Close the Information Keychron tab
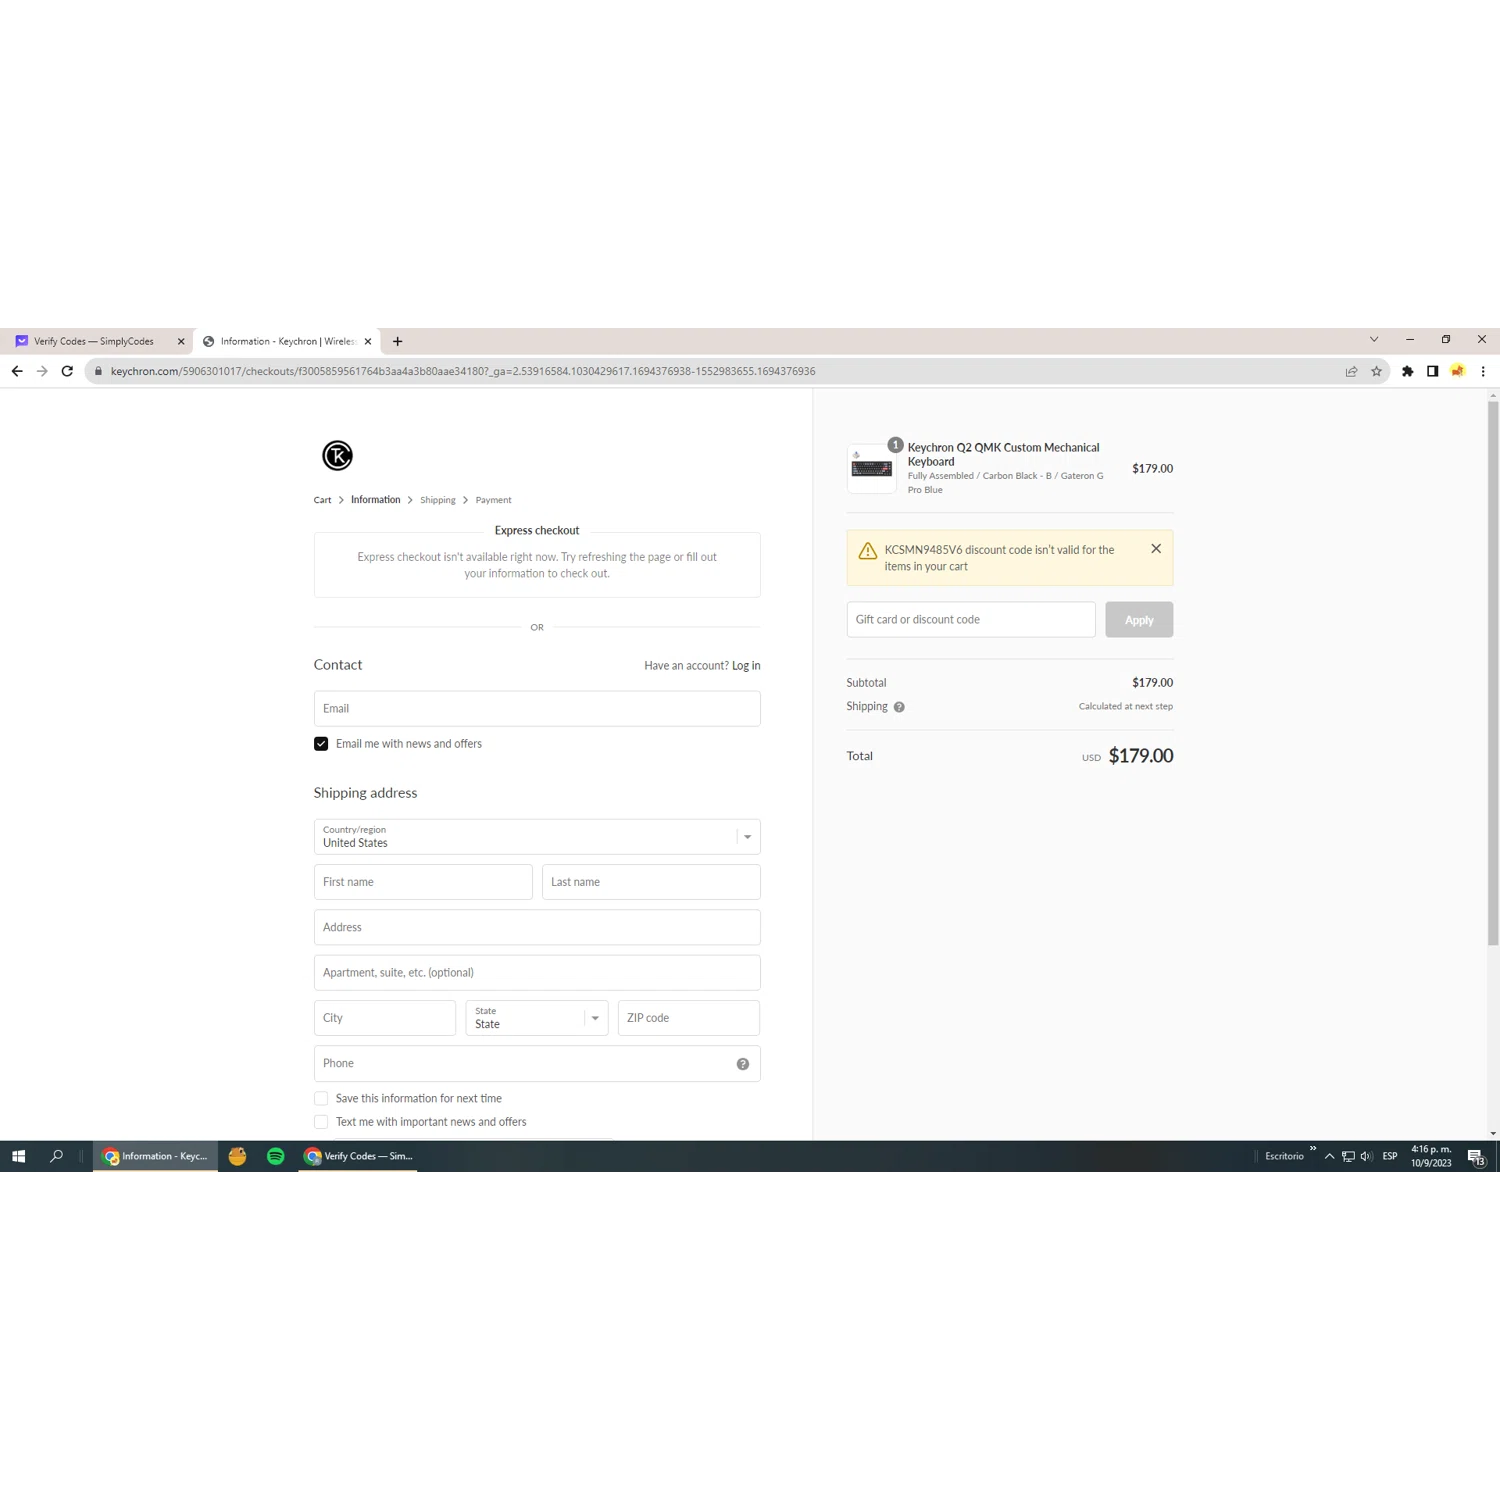 (x=368, y=341)
